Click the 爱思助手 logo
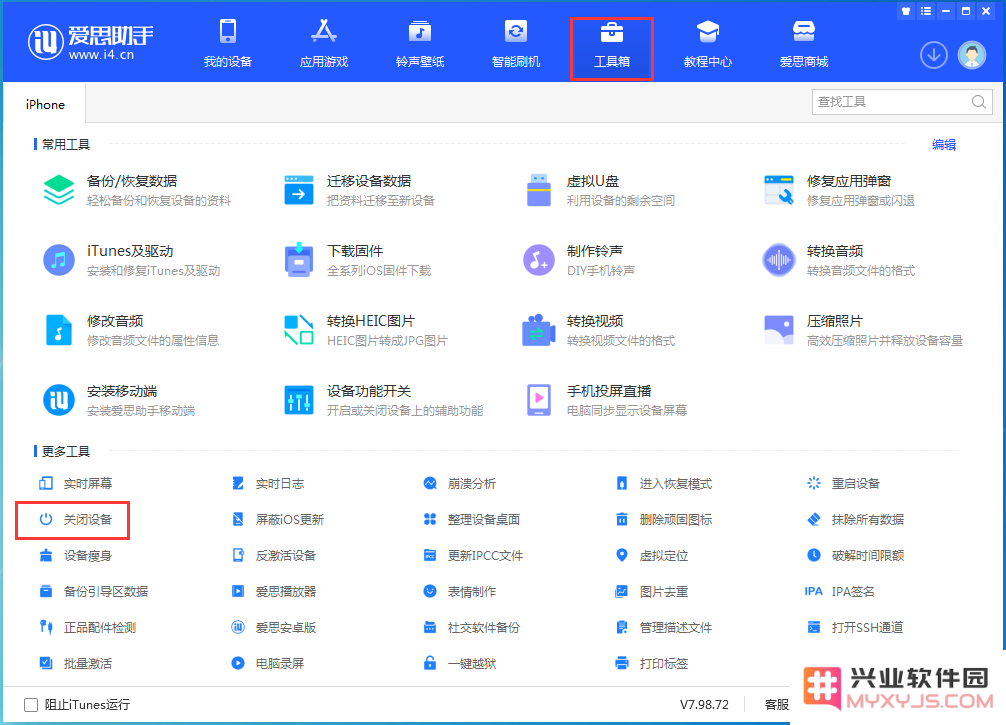The image size is (1006, 725). click(x=90, y=42)
